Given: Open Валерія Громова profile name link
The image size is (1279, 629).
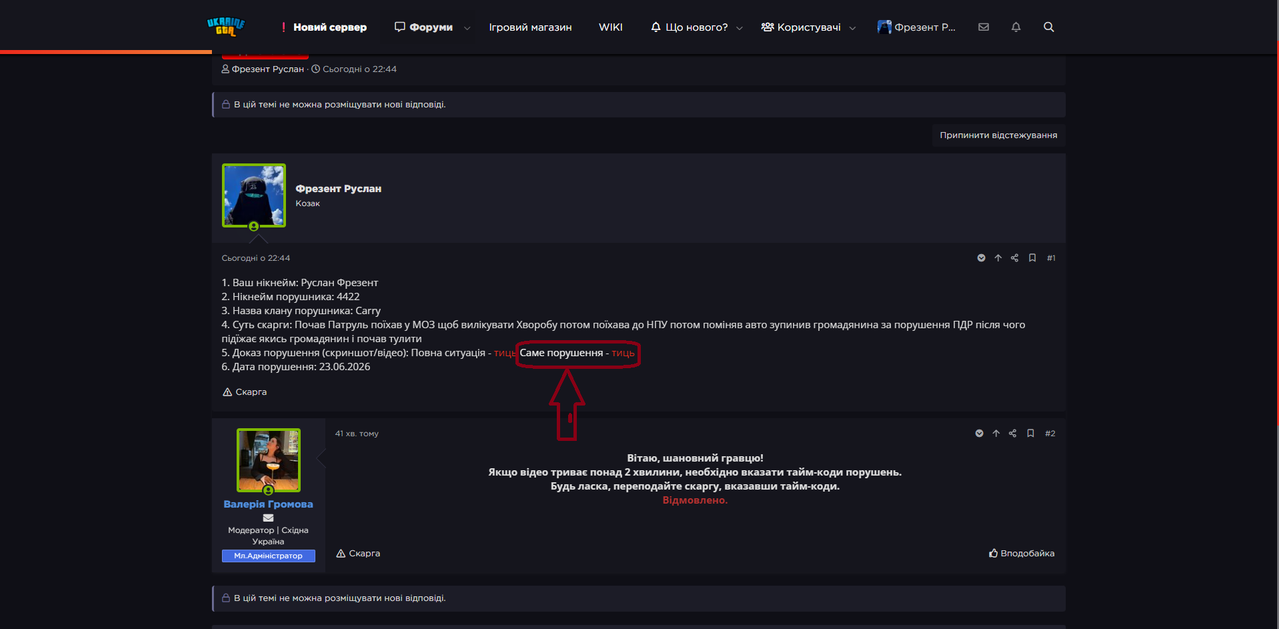Looking at the screenshot, I should (268, 504).
